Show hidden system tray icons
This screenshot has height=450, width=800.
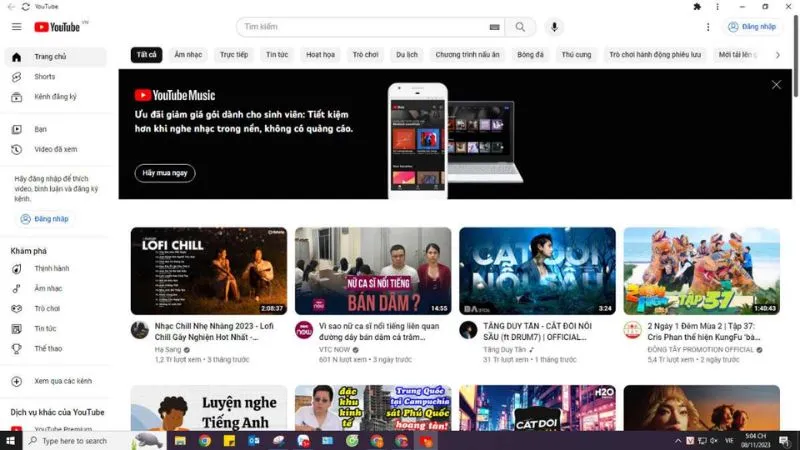coord(678,441)
